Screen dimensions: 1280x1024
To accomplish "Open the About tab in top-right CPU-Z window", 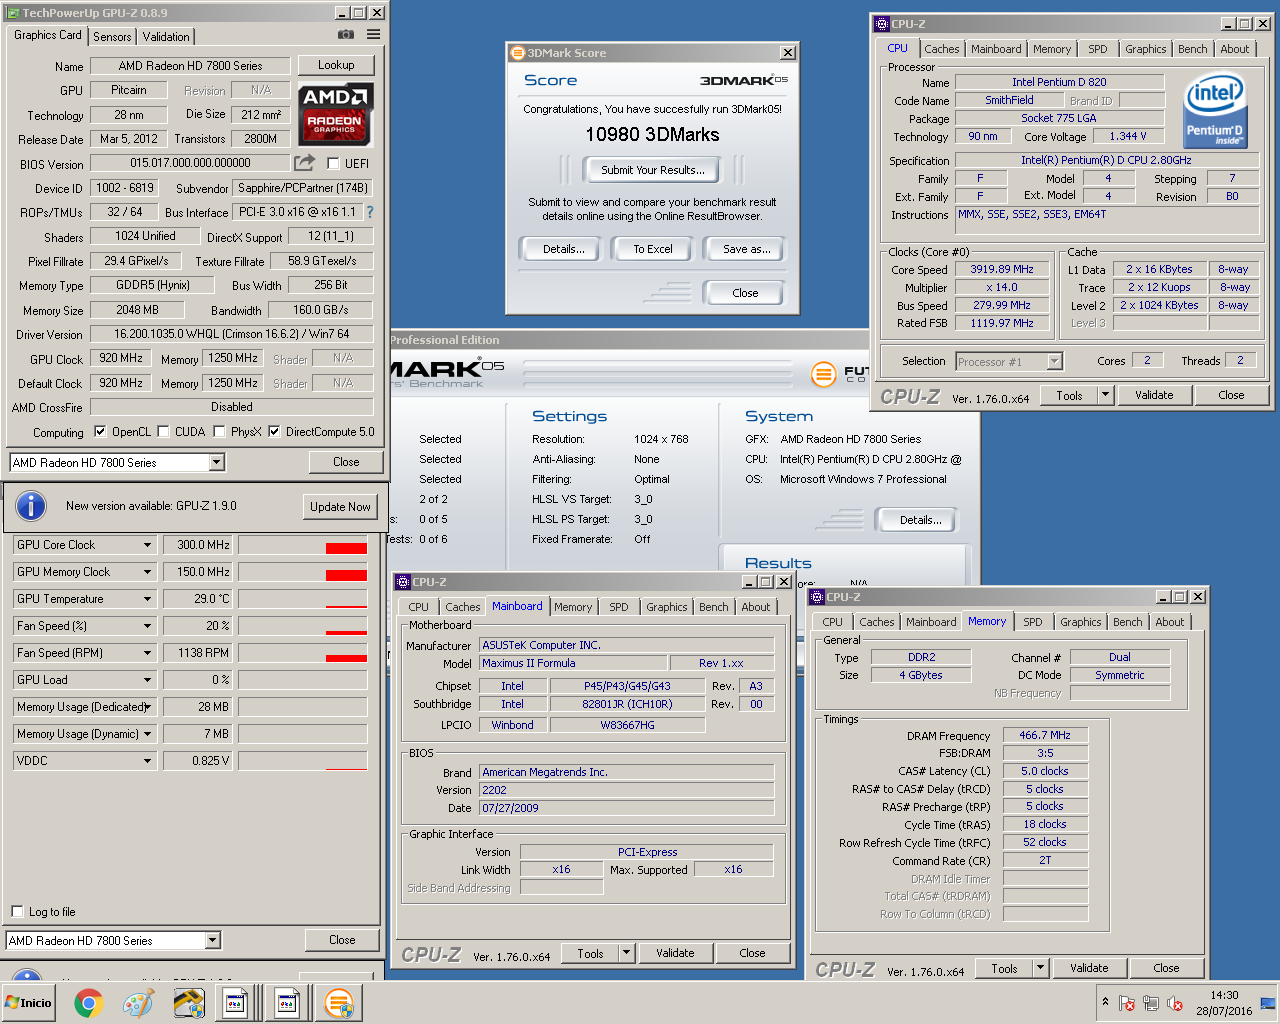I will coord(1234,49).
